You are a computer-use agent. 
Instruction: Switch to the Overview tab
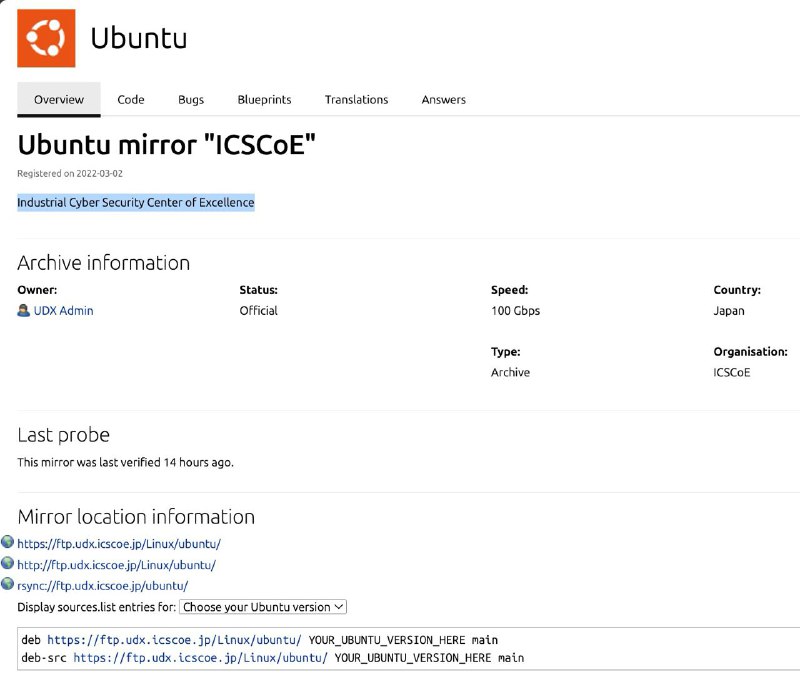[x=59, y=99]
